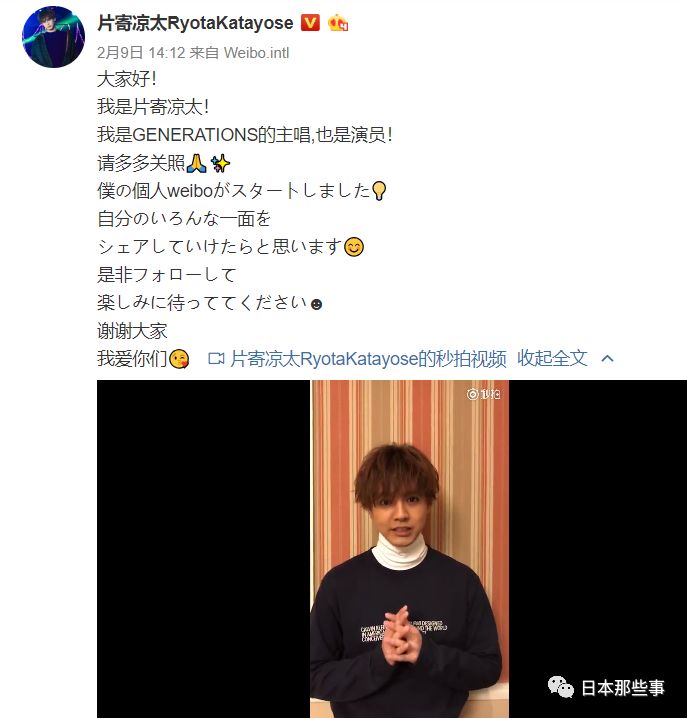
Task: Click the orange V verified badge
Action: tap(310, 22)
